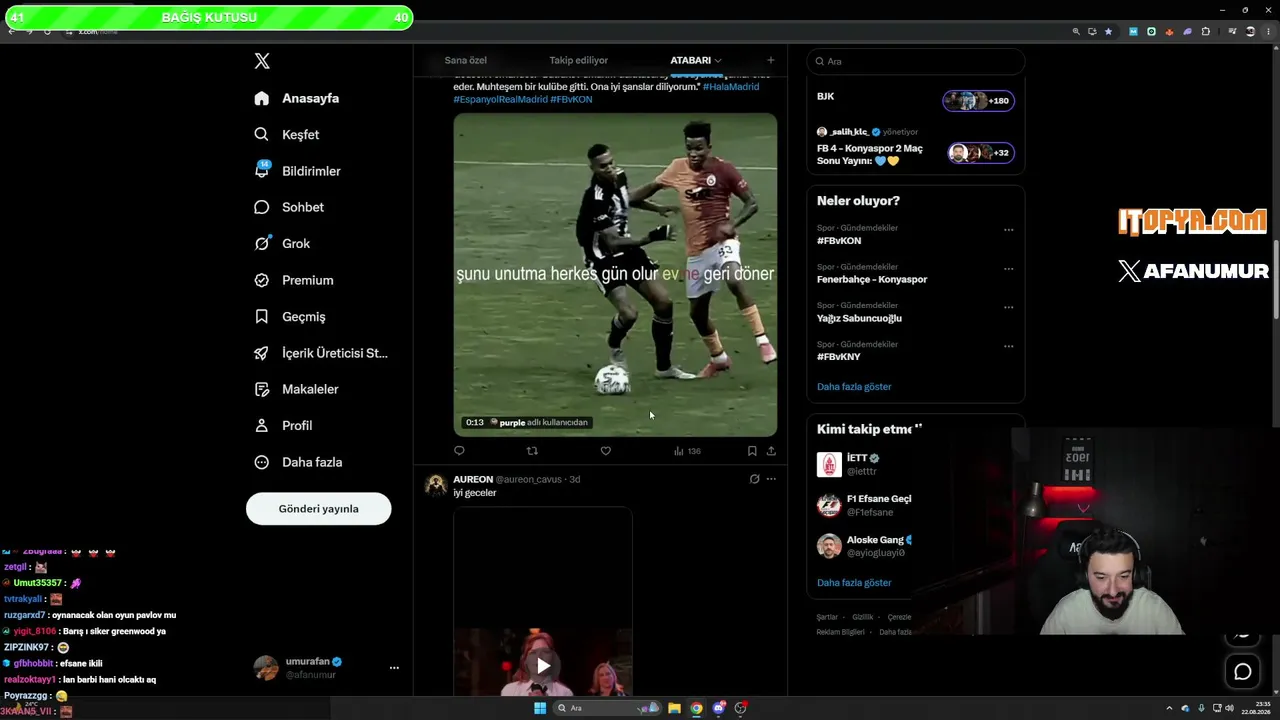Open Sohbet messages
1280x720 pixels.
tap(288, 207)
